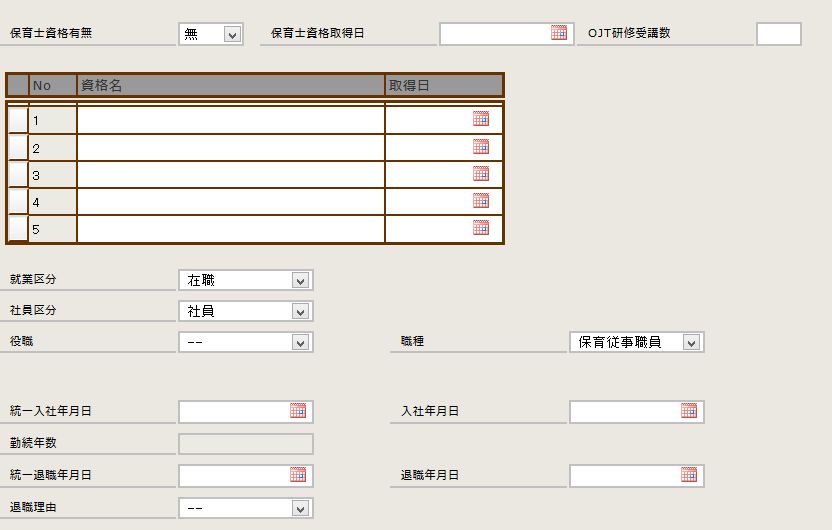
Task: Open calendar for 入社年月日
Action: point(689,411)
